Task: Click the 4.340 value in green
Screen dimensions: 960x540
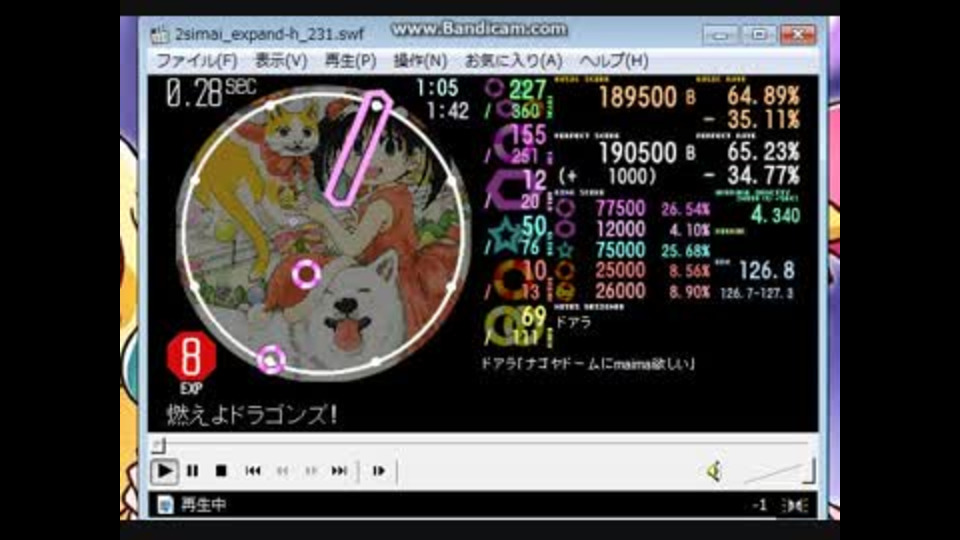Action: 775,215
